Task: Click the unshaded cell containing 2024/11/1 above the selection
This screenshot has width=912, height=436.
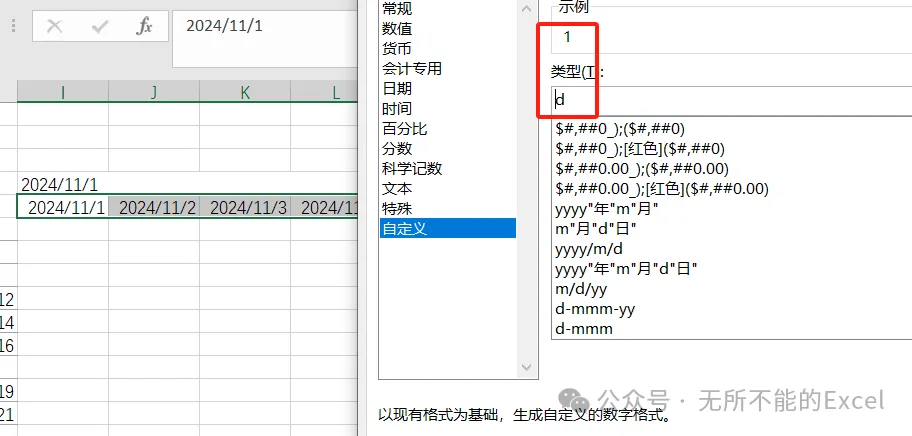Action: click(63, 184)
